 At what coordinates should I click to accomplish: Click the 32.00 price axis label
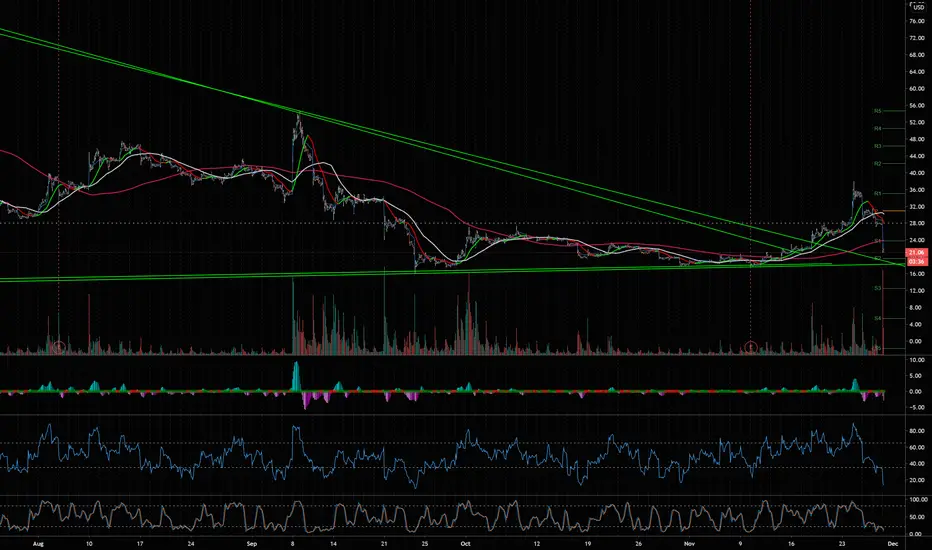[917, 207]
